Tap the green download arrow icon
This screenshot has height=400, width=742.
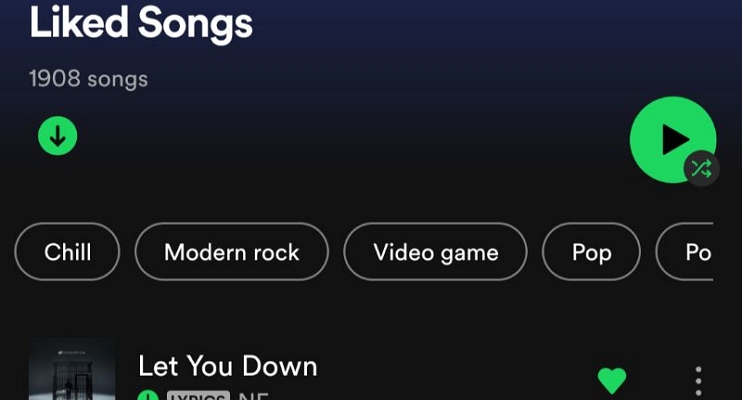tap(58, 136)
